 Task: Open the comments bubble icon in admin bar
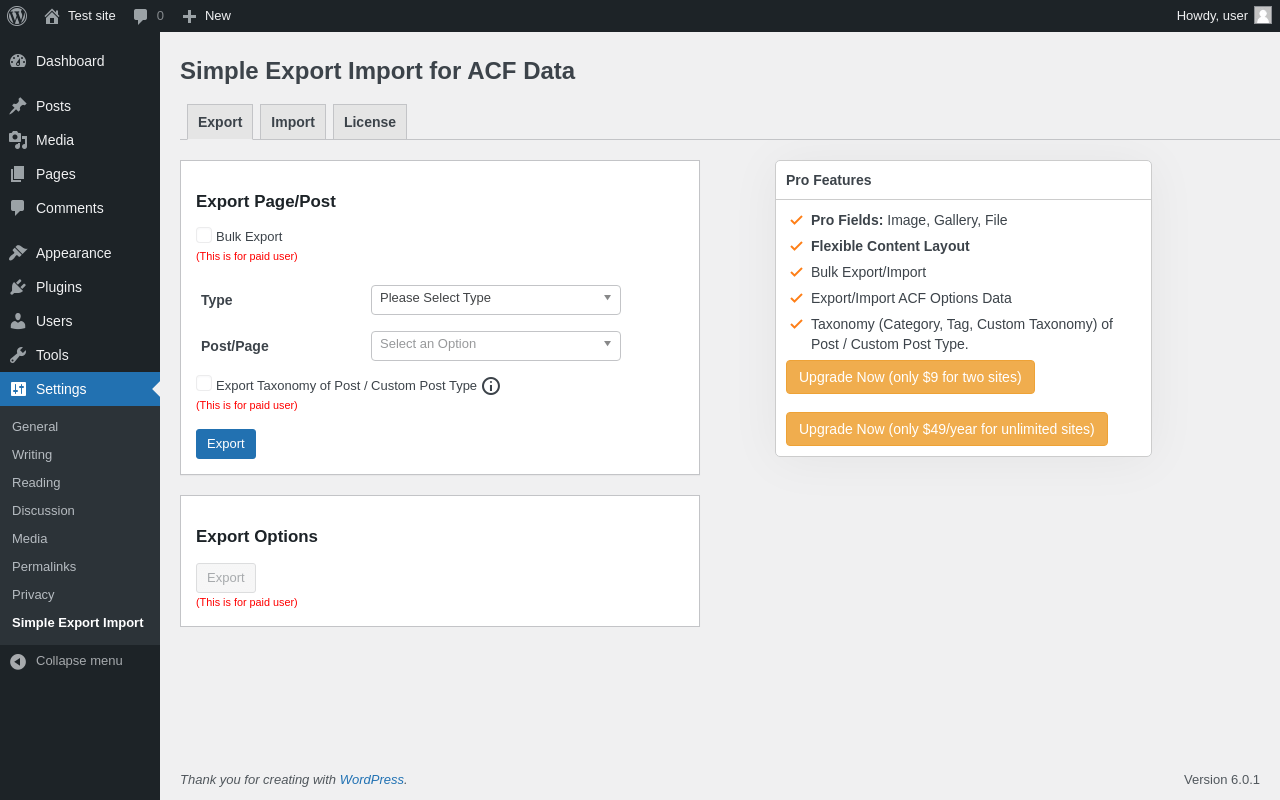click(x=141, y=16)
